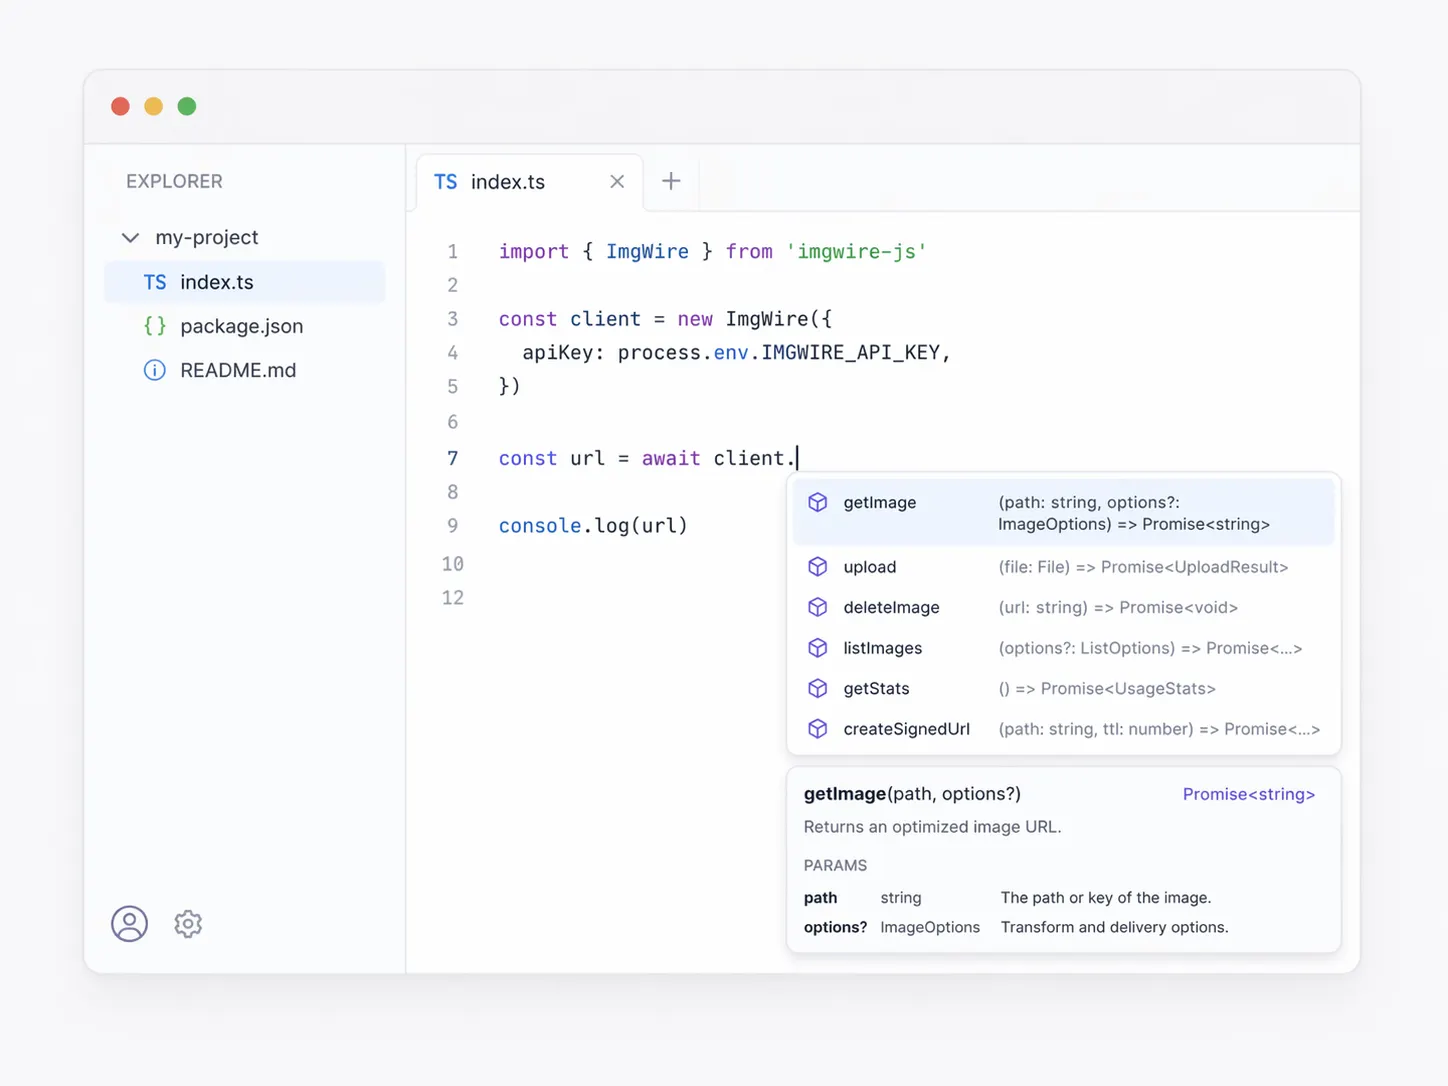Image resolution: width=1448 pixels, height=1086 pixels.
Task: Click the cube icon beside deleteImage
Action: pos(818,607)
